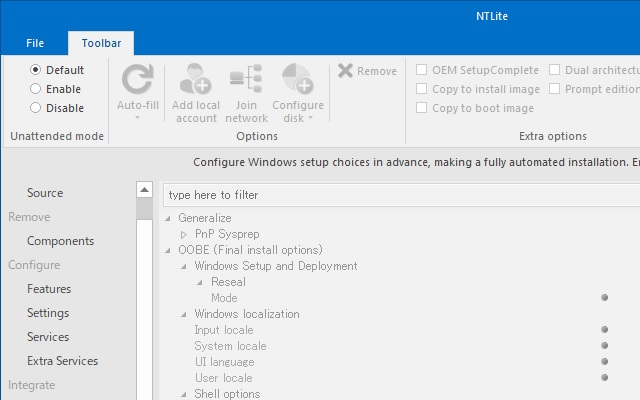Click the Windows localization row text

click(x=247, y=314)
